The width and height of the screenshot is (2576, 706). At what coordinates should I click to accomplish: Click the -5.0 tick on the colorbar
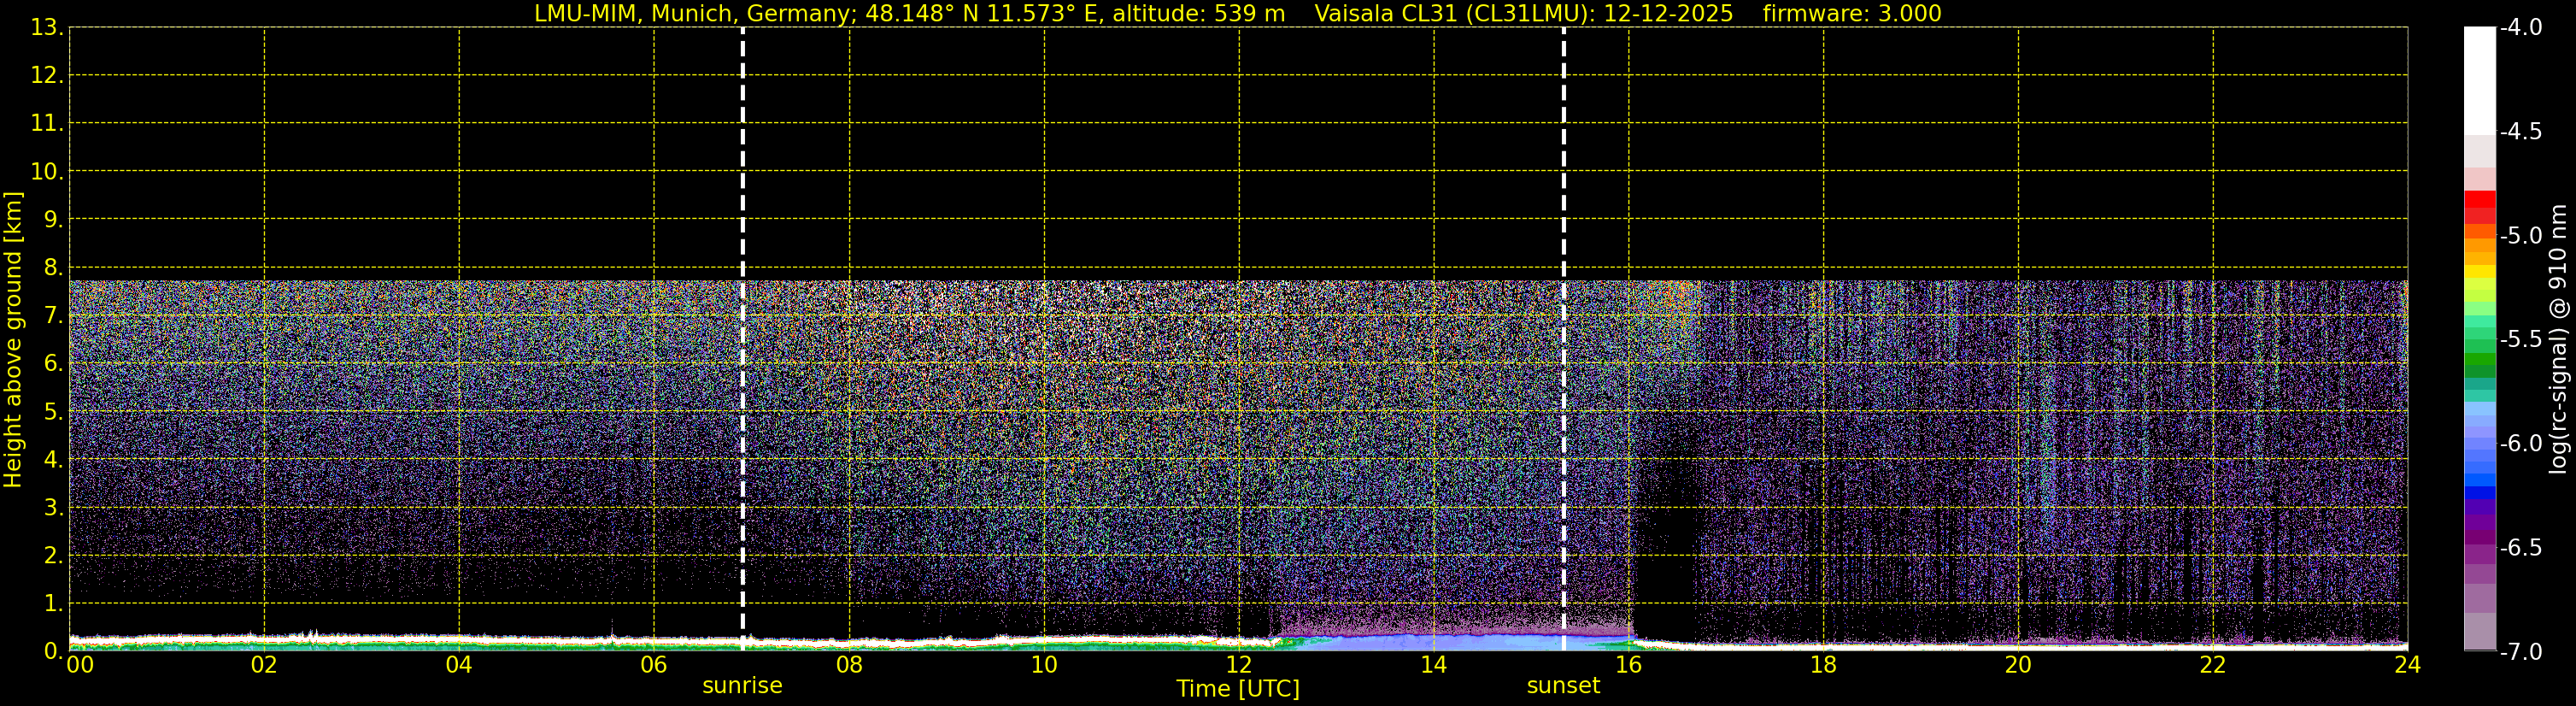click(2520, 236)
